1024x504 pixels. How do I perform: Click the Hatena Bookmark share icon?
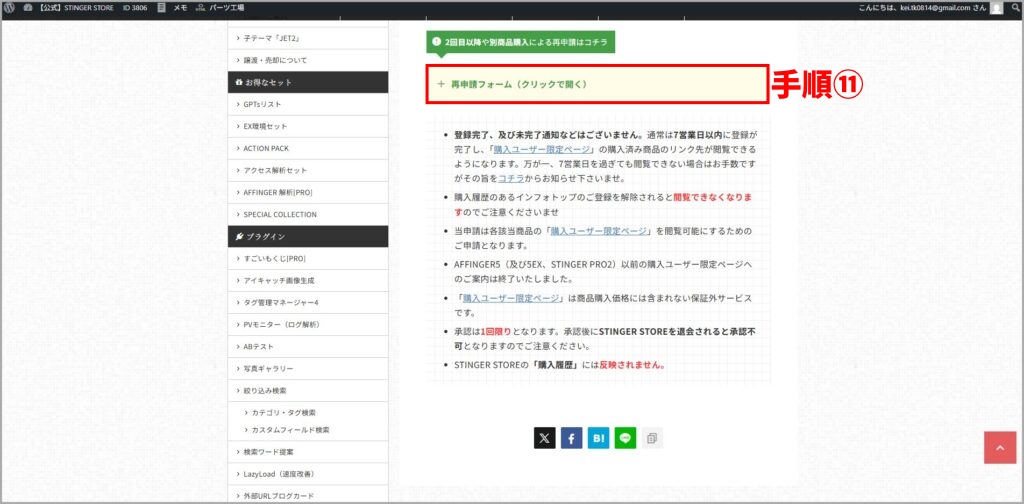point(598,438)
